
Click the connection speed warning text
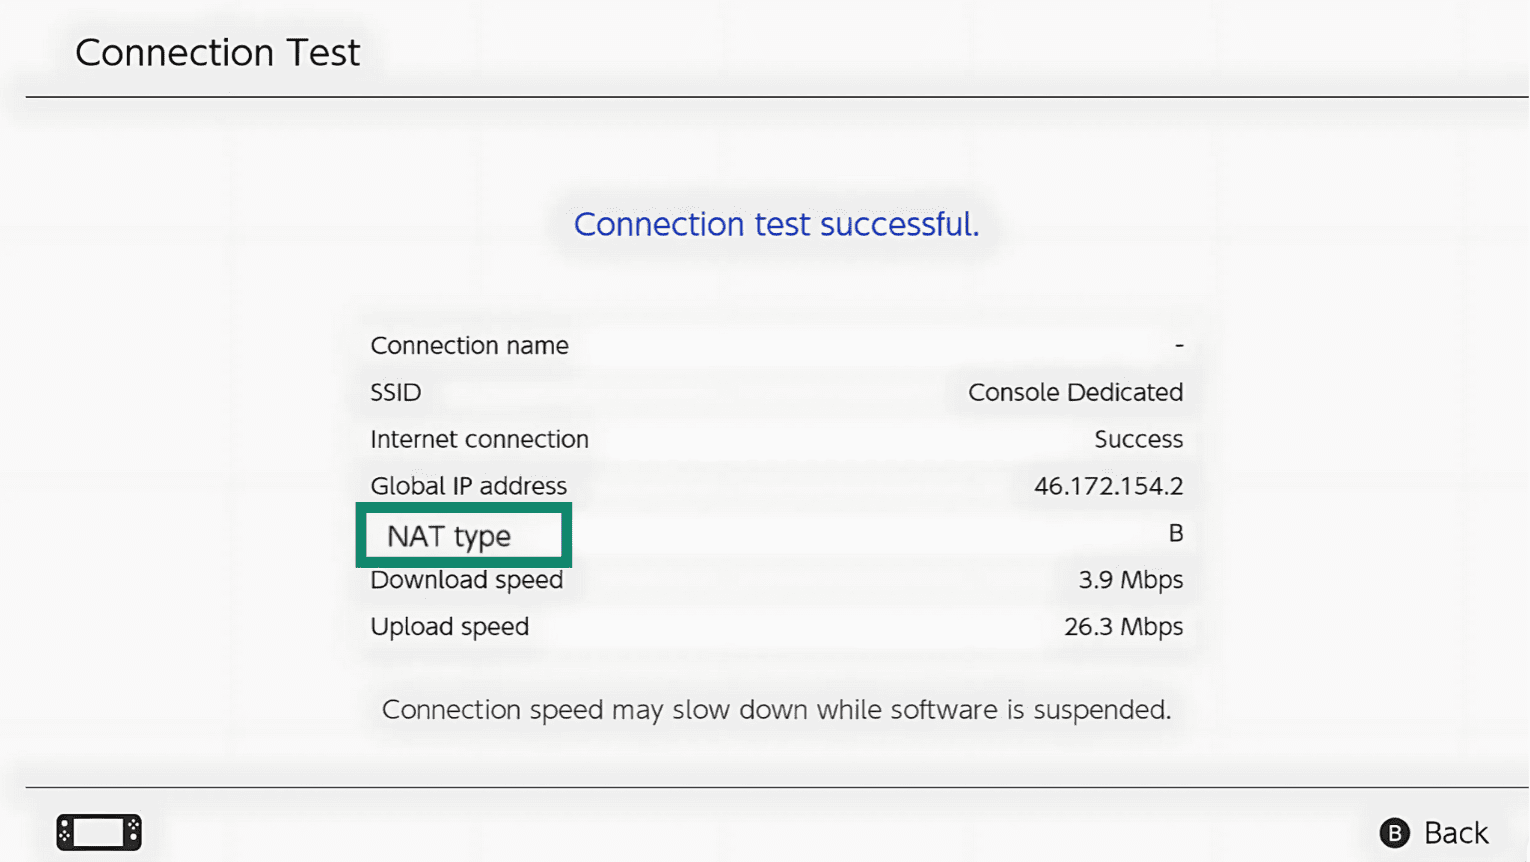point(776,710)
